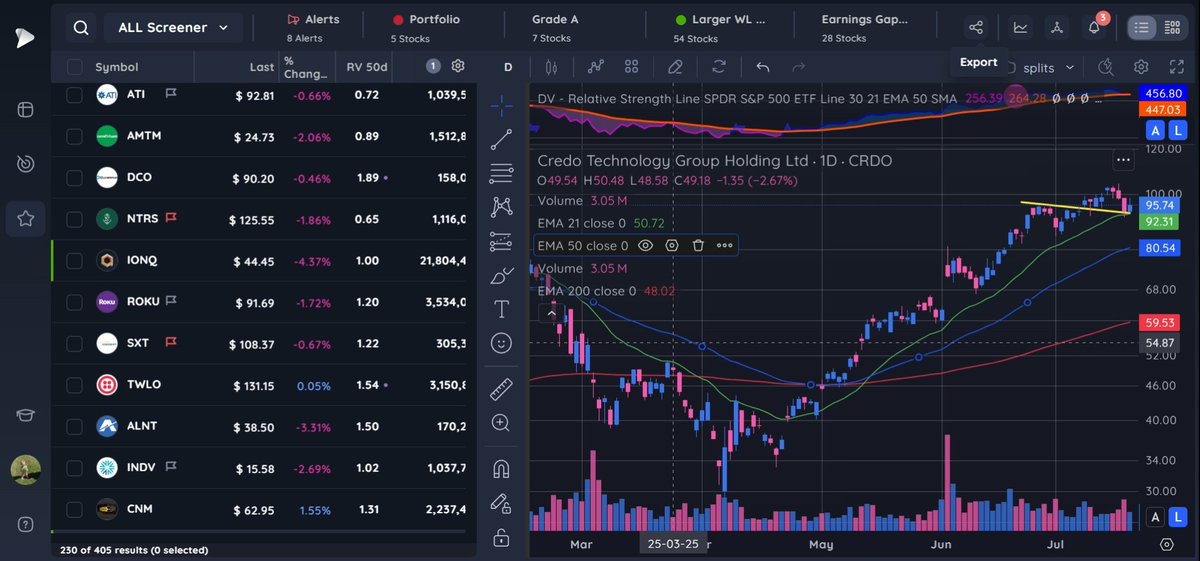Click the pencil edit icon in chart toolbar
The width and height of the screenshot is (1200, 561).
675,67
